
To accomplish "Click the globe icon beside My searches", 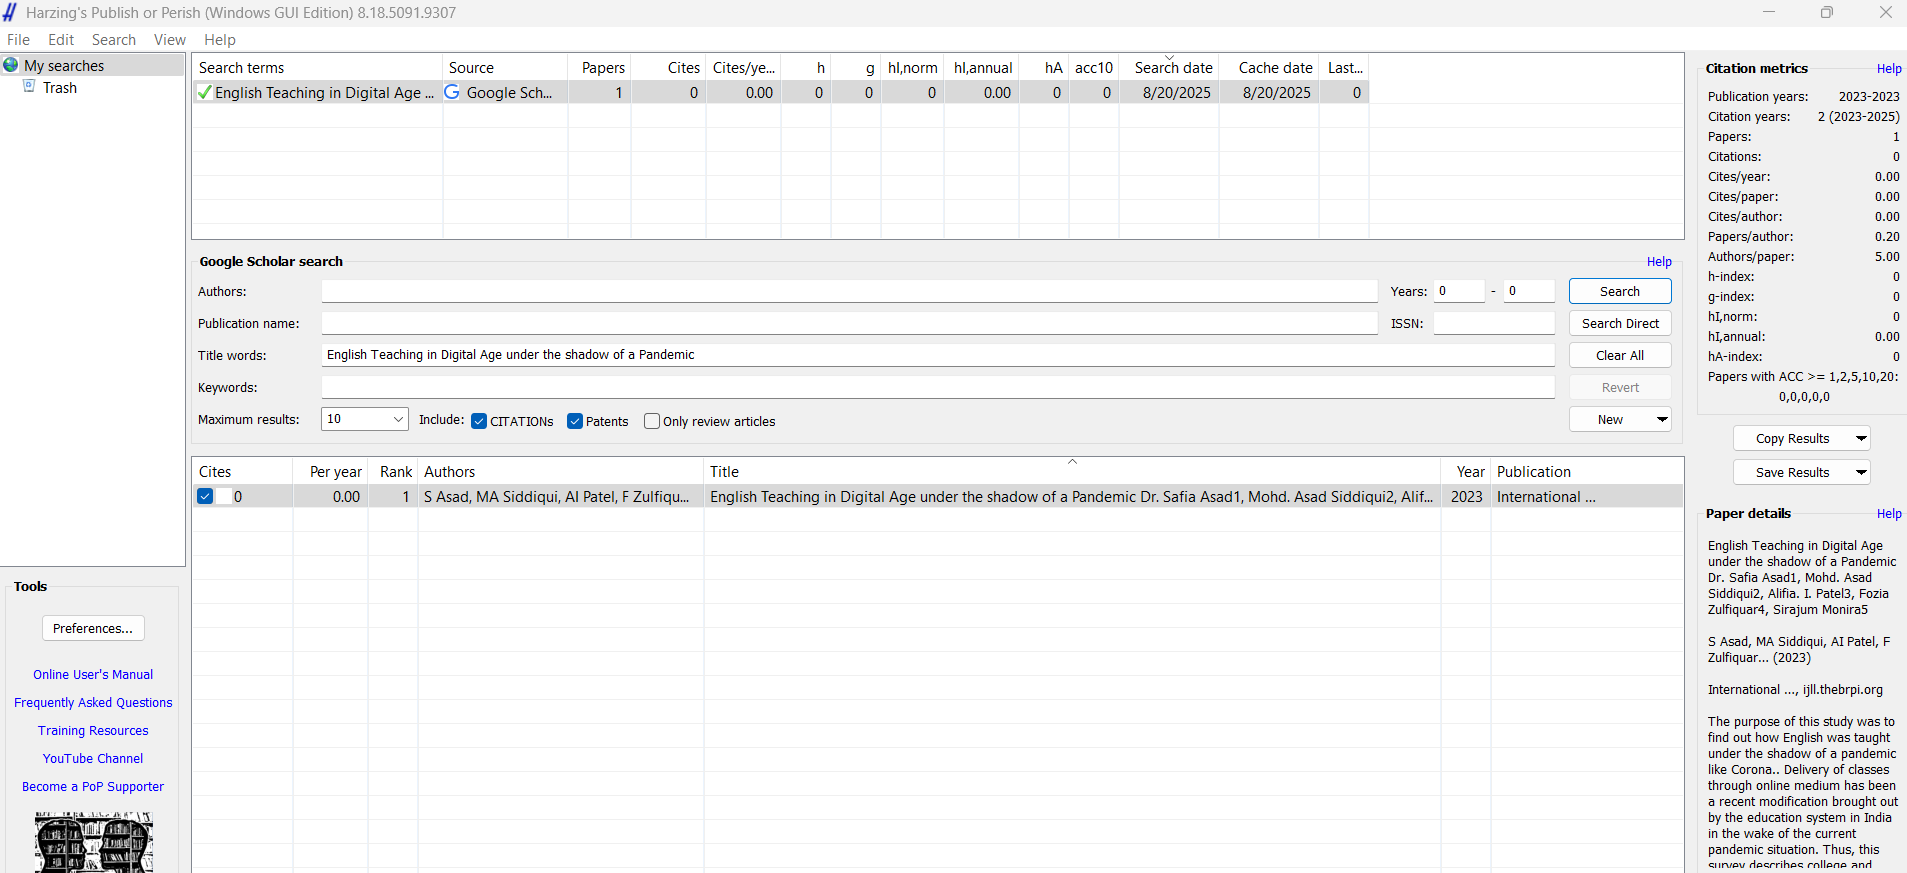I will pos(11,65).
